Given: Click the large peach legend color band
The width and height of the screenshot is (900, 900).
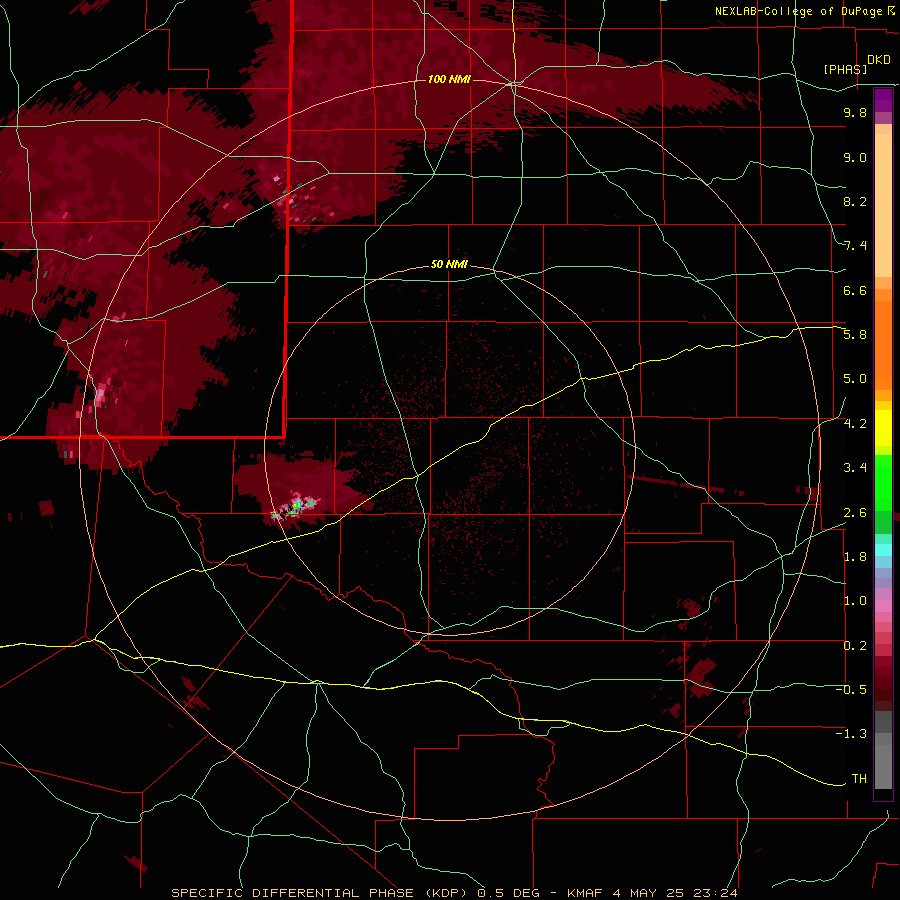Looking at the screenshot, I should point(883,205).
